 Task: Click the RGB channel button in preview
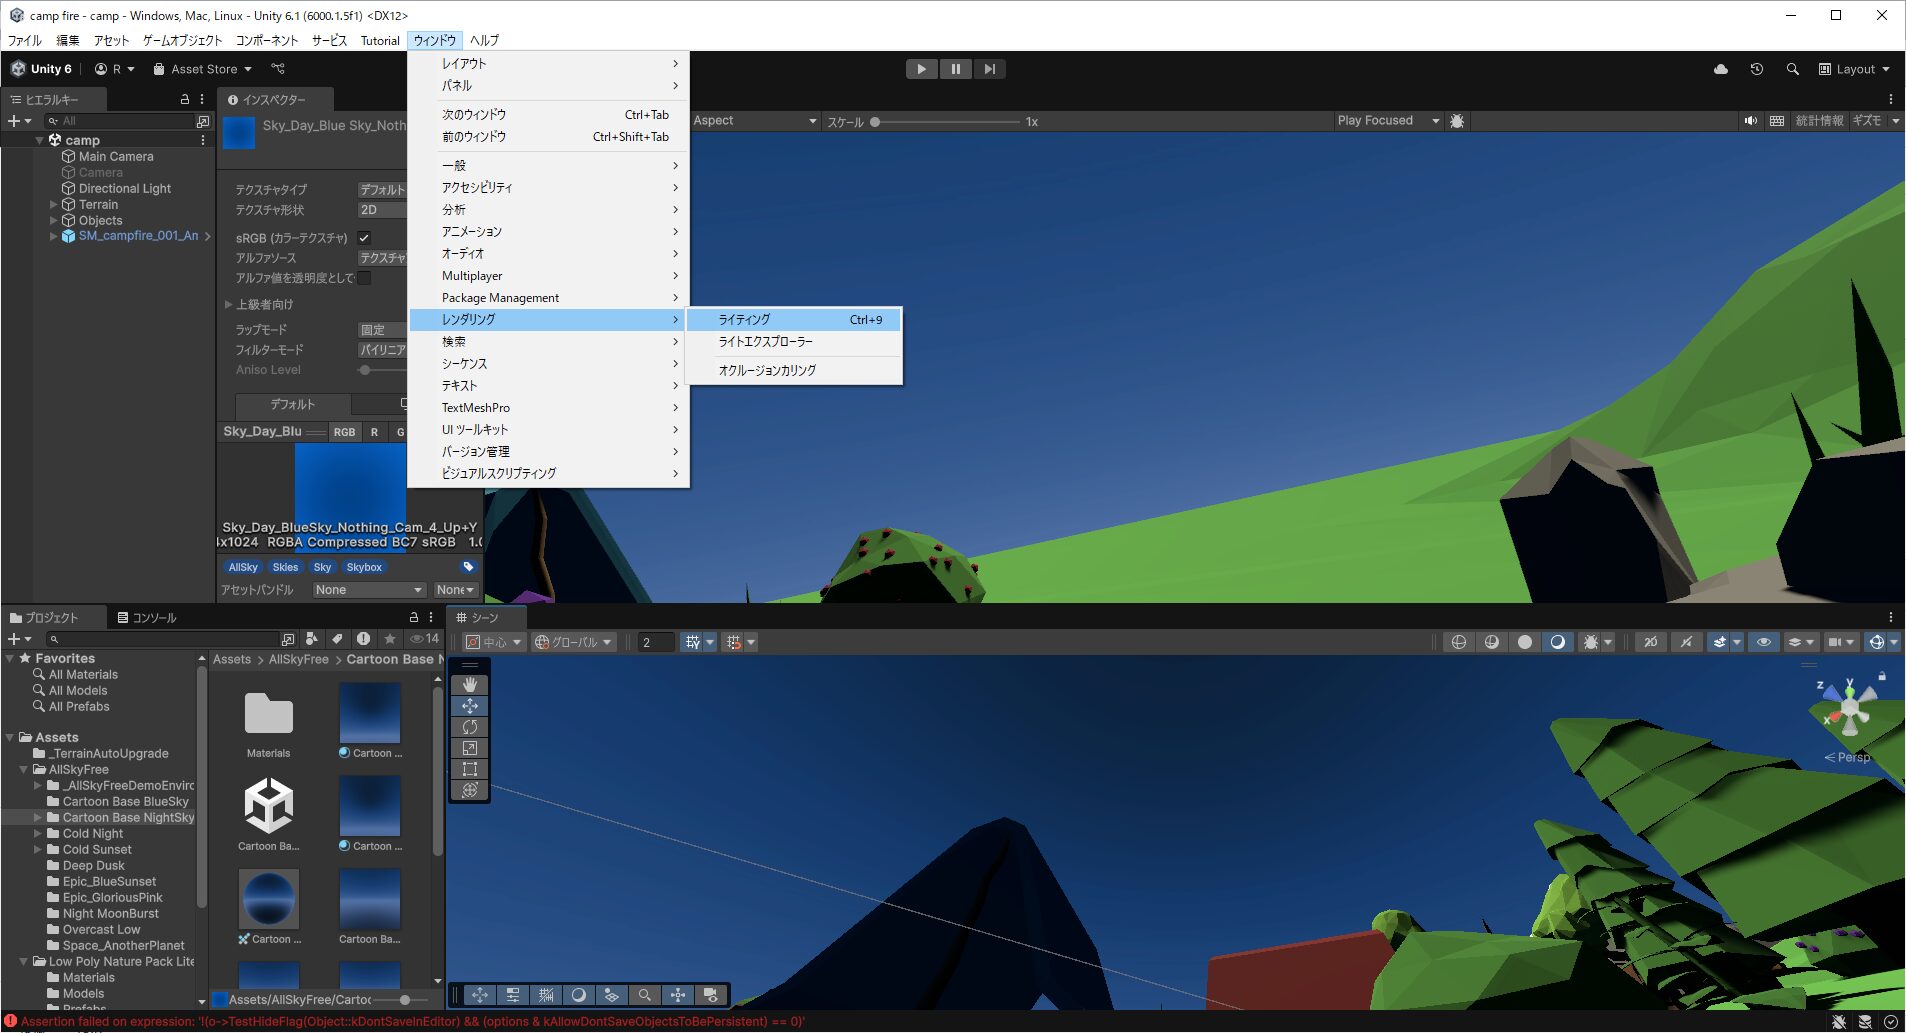[x=344, y=432]
